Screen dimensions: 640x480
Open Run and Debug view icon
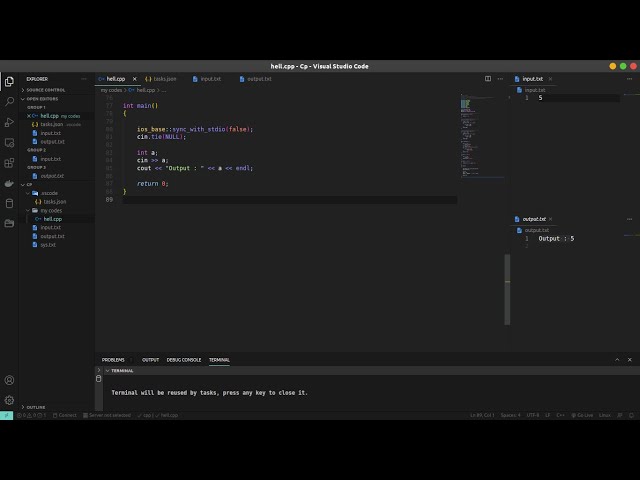pos(9,122)
